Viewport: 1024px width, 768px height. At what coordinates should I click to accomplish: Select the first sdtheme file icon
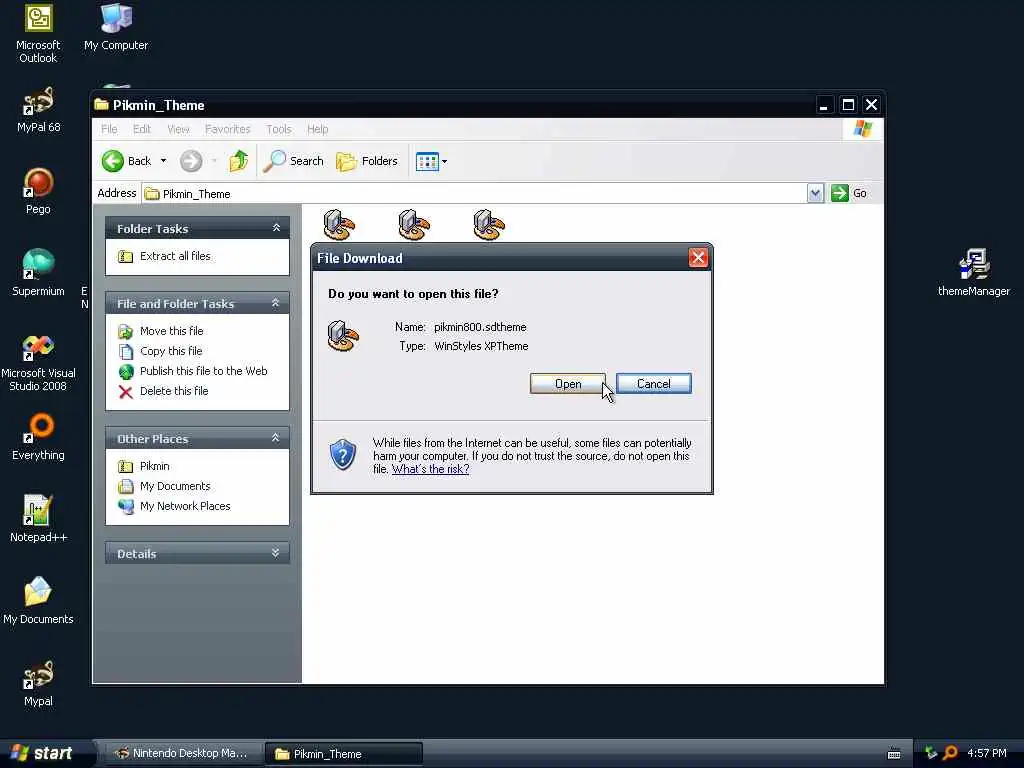(339, 225)
